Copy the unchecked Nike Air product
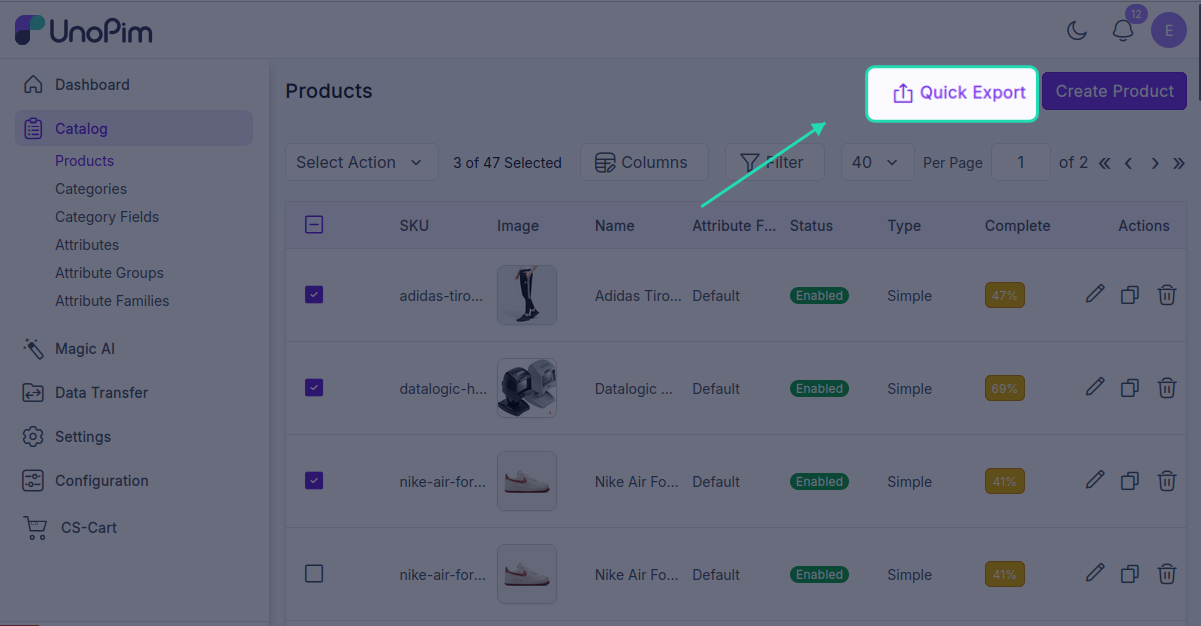This screenshot has height=626, width=1201. pos(1130,574)
